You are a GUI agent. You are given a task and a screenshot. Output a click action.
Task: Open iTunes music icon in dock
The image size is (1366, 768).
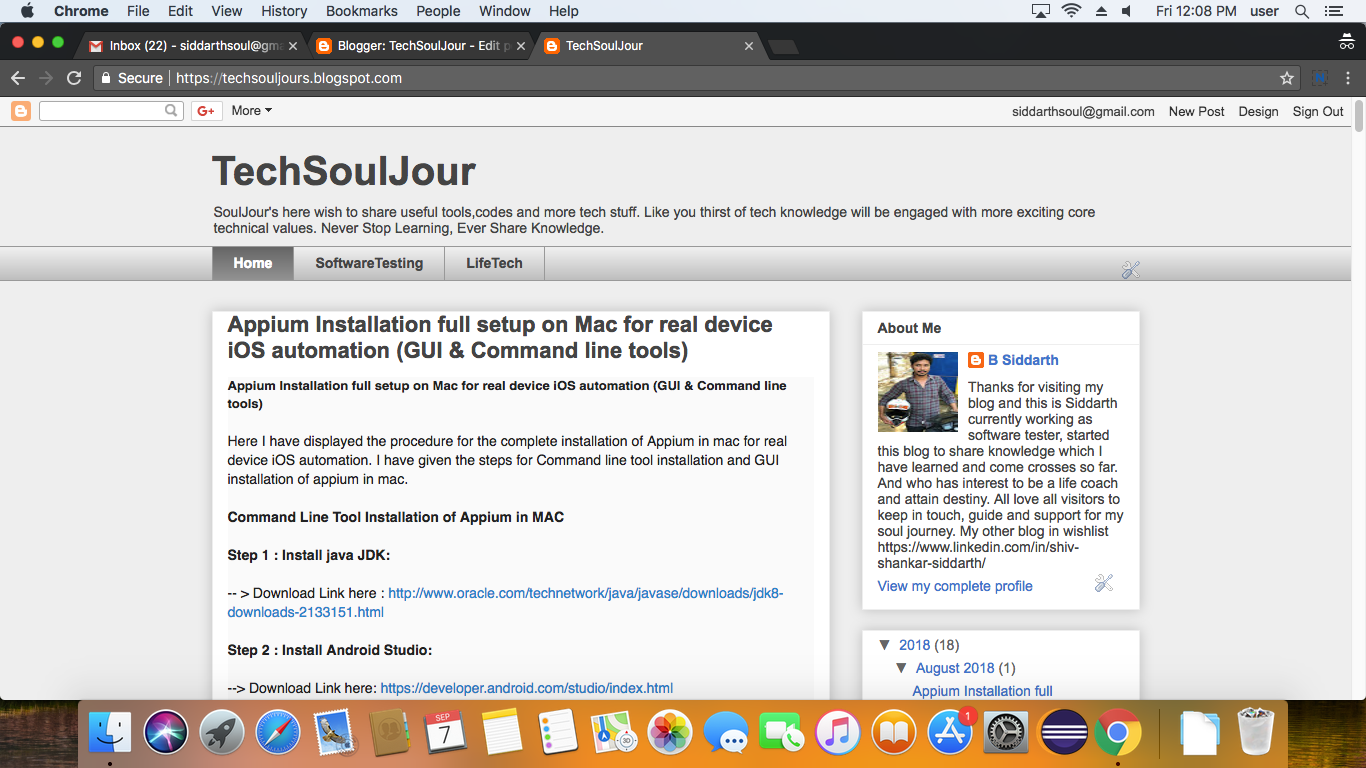tap(839, 735)
